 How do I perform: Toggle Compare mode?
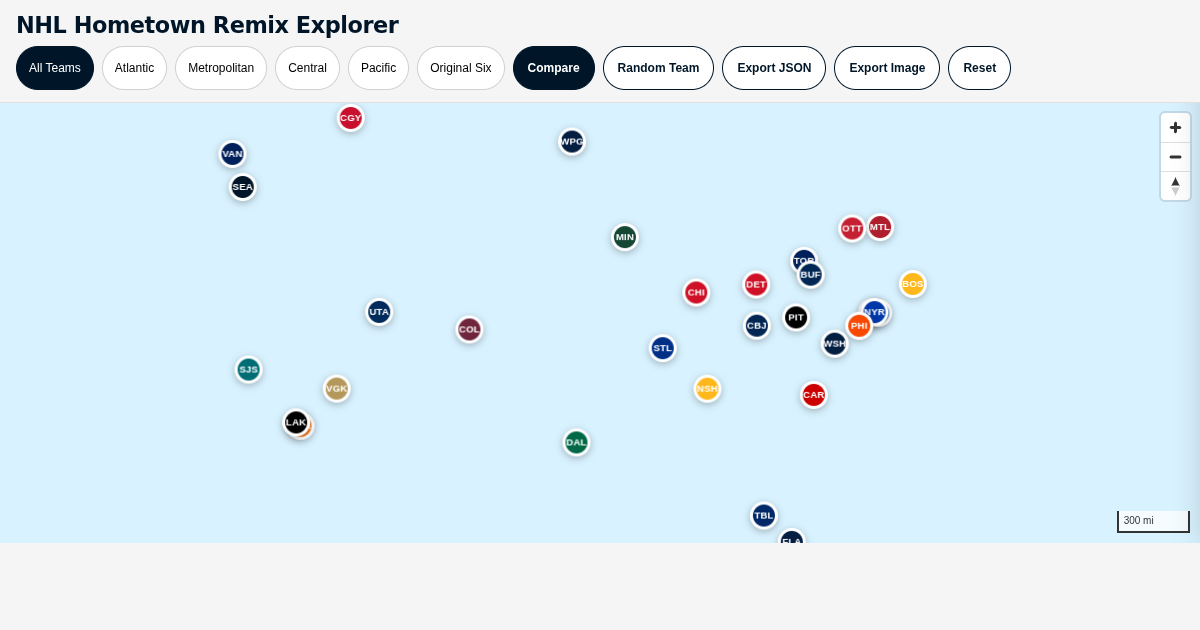(x=554, y=68)
